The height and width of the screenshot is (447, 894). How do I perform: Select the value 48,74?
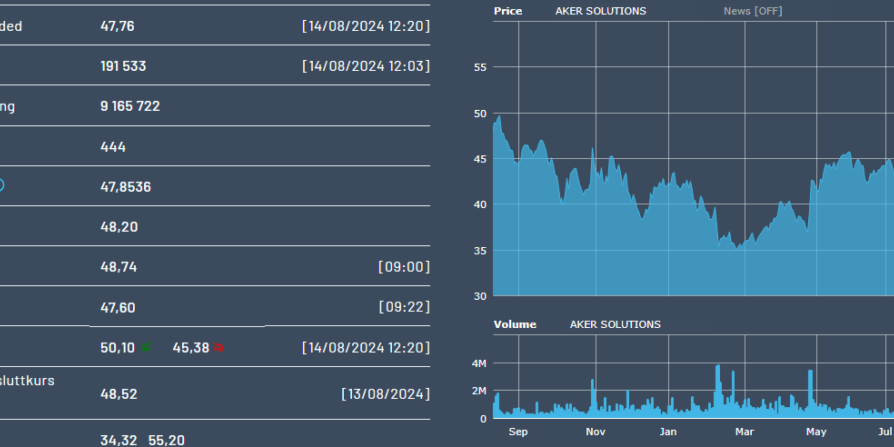point(119,267)
